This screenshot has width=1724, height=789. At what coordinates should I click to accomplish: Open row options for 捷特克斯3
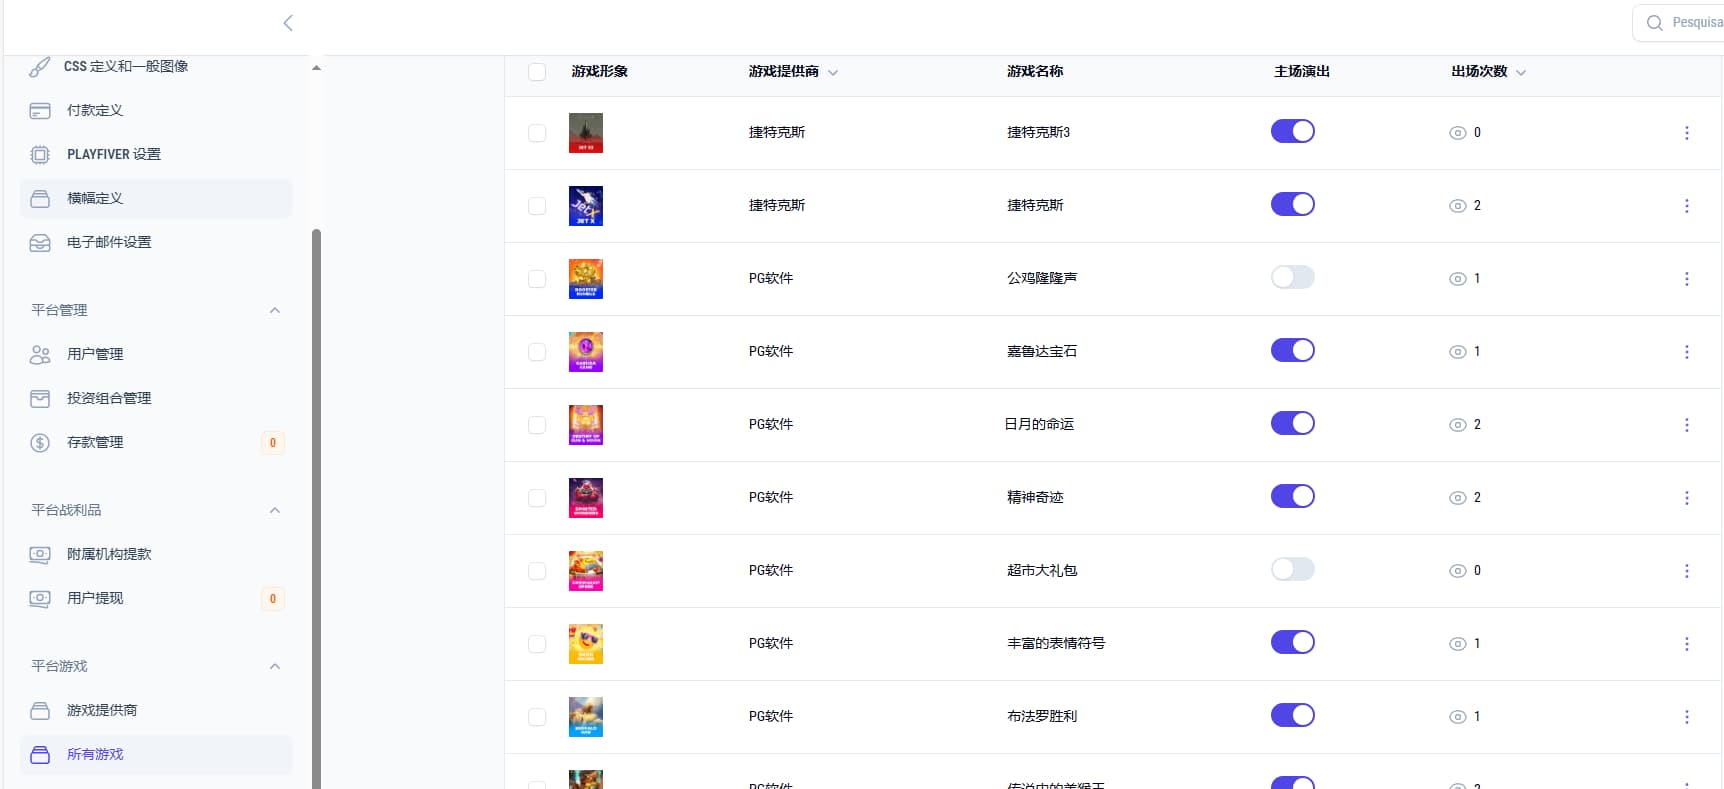(x=1686, y=133)
